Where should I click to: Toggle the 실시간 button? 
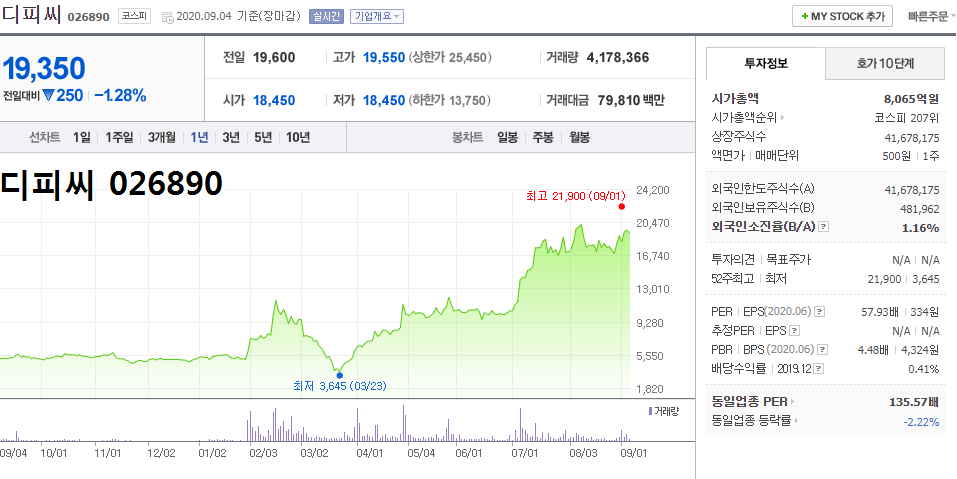(x=327, y=16)
